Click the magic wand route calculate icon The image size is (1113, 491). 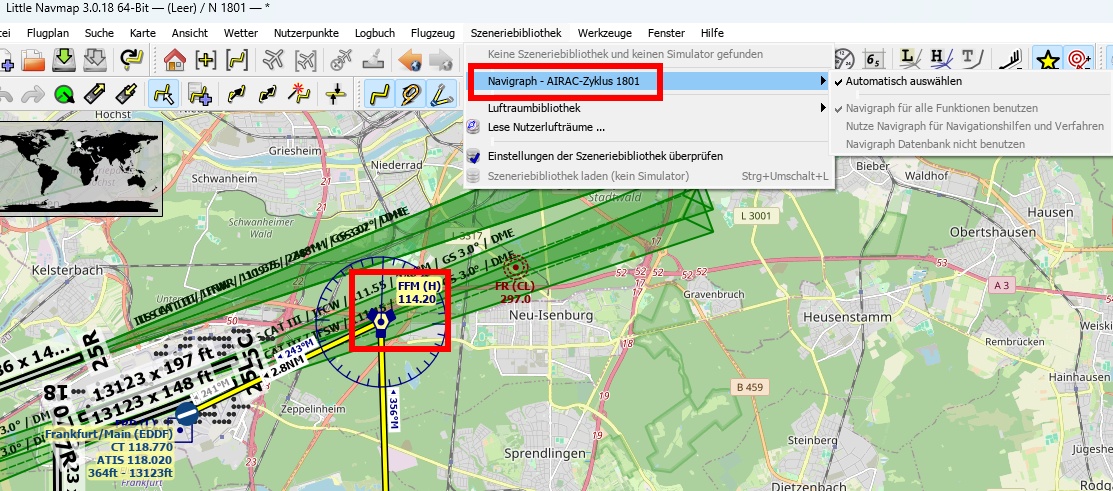pyautogui.click(x=298, y=94)
